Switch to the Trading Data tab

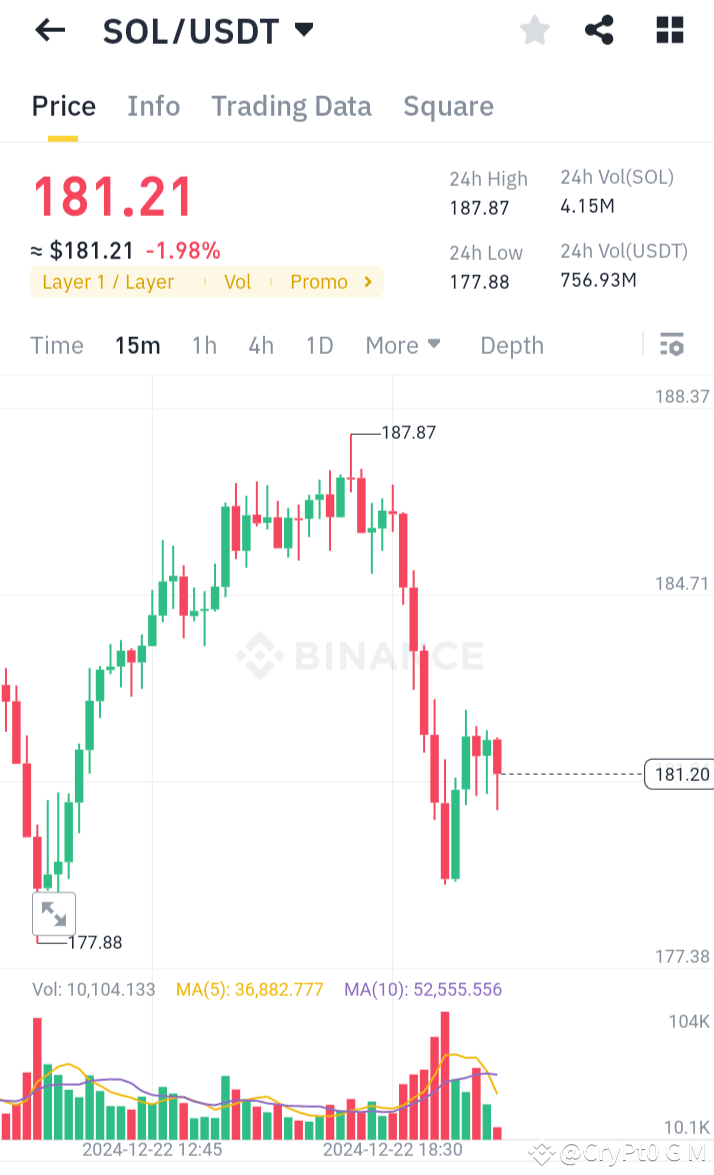(291, 106)
